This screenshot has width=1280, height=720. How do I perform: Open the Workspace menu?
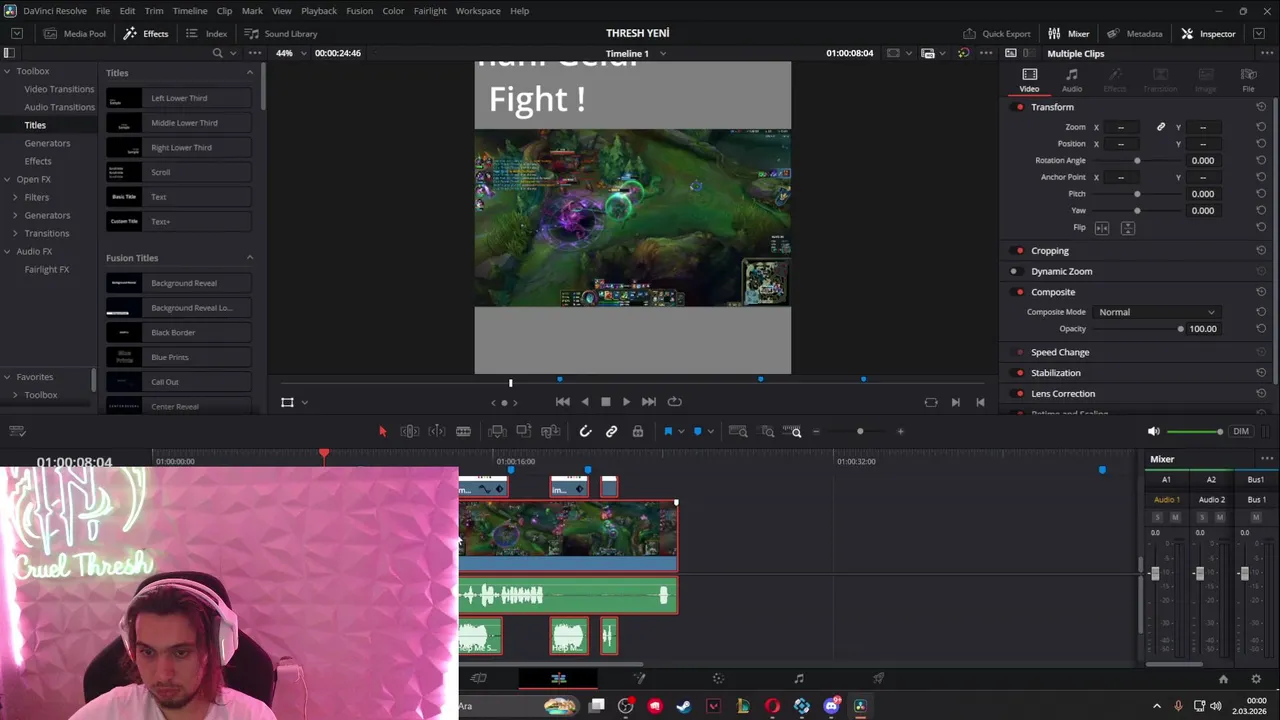[x=478, y=11]
